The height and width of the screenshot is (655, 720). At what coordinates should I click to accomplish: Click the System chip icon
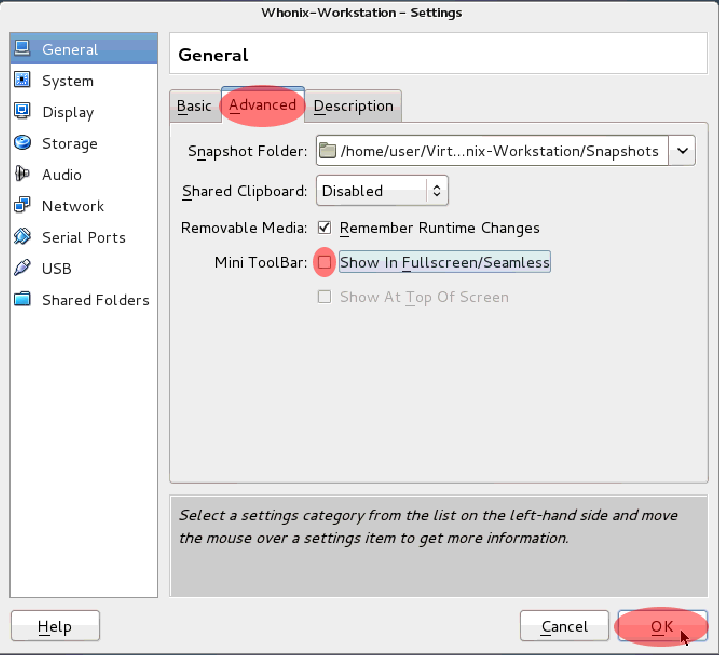coord(22,80)
